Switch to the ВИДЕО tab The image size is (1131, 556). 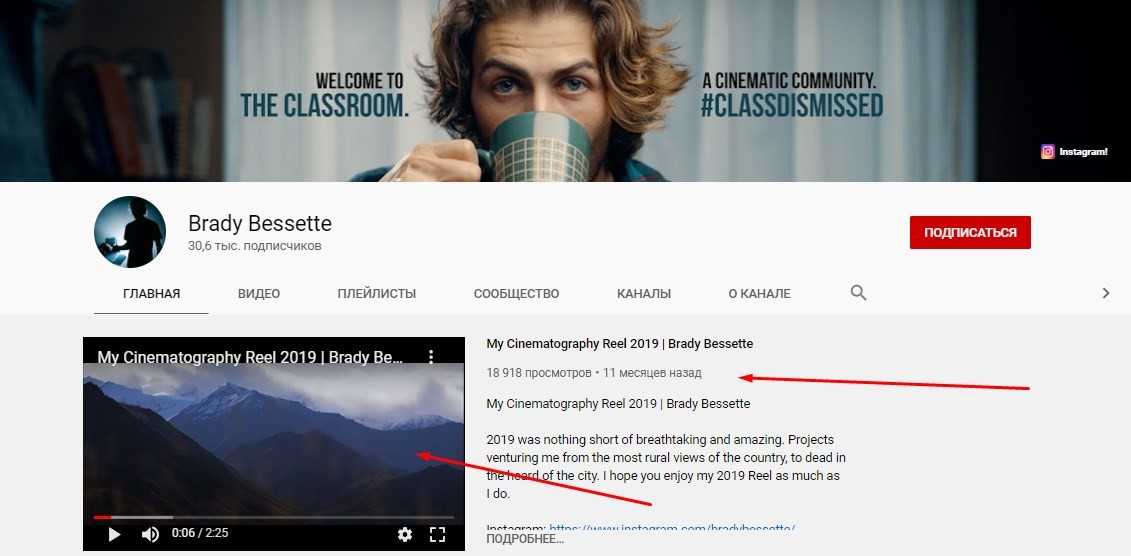(x=259, y=294)
